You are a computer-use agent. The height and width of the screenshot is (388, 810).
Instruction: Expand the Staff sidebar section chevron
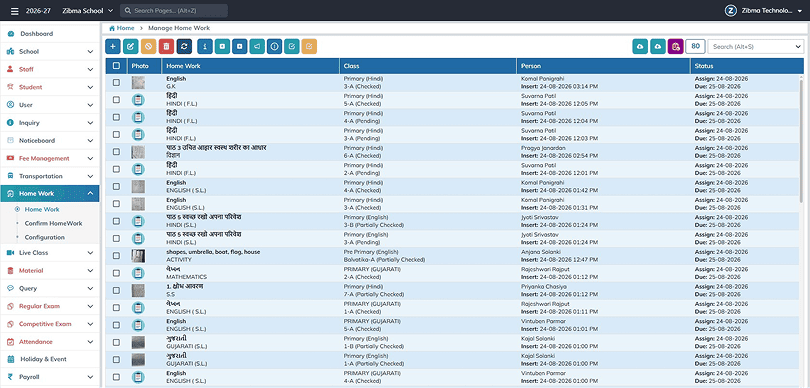point(90,69)
